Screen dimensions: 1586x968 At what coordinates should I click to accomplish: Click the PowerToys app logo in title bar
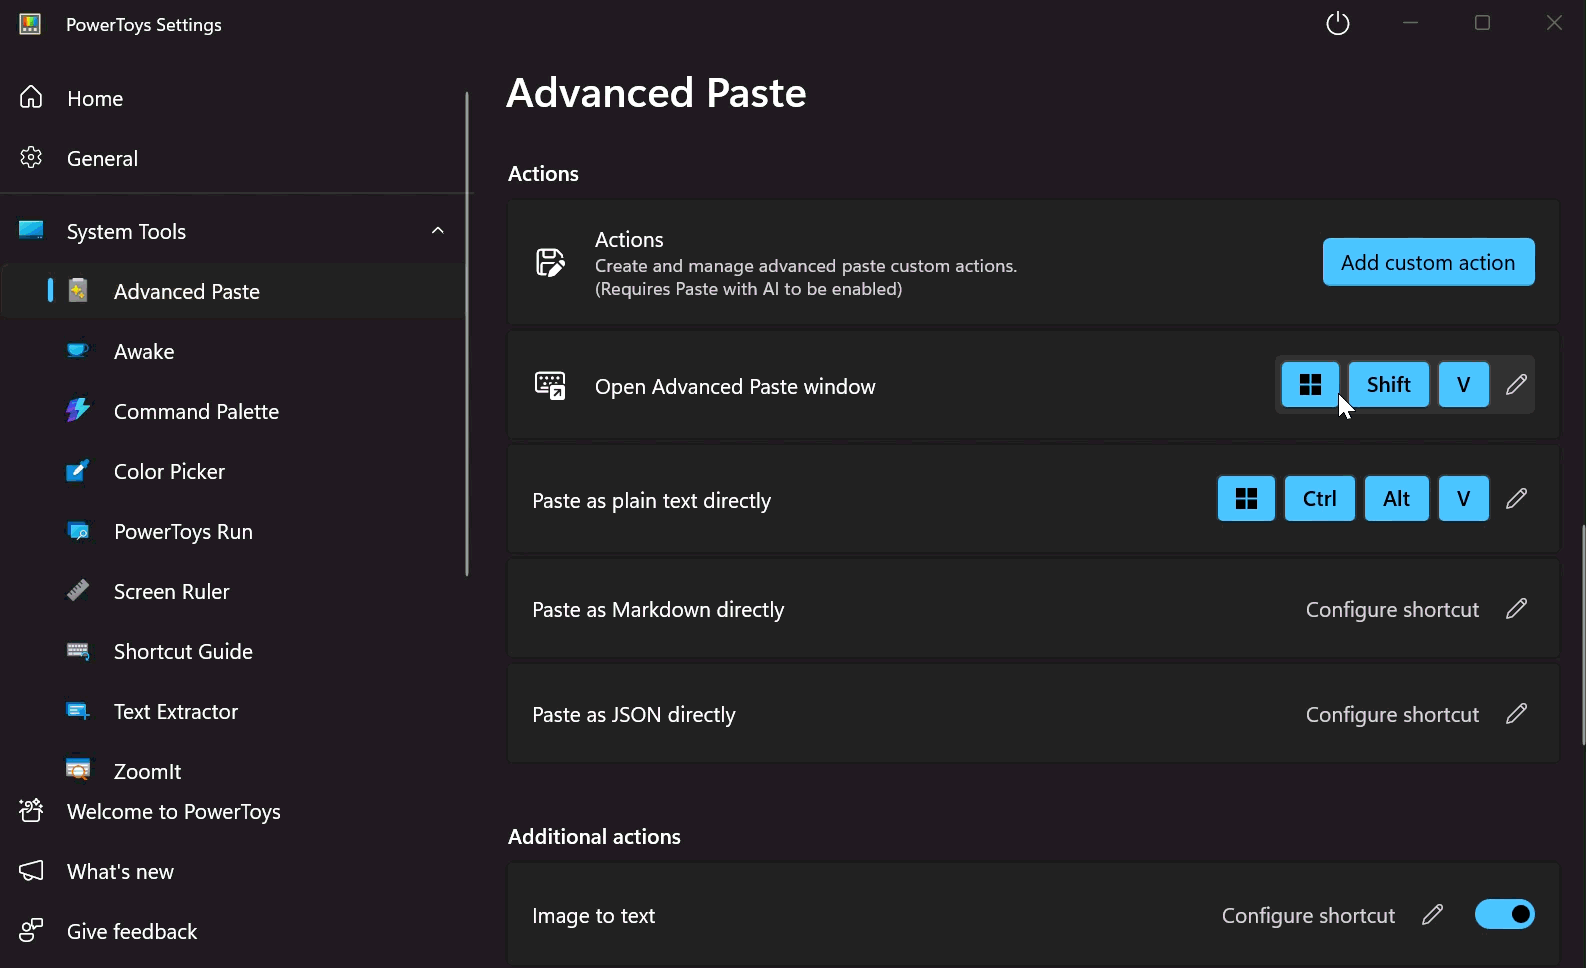coord(30,24)
